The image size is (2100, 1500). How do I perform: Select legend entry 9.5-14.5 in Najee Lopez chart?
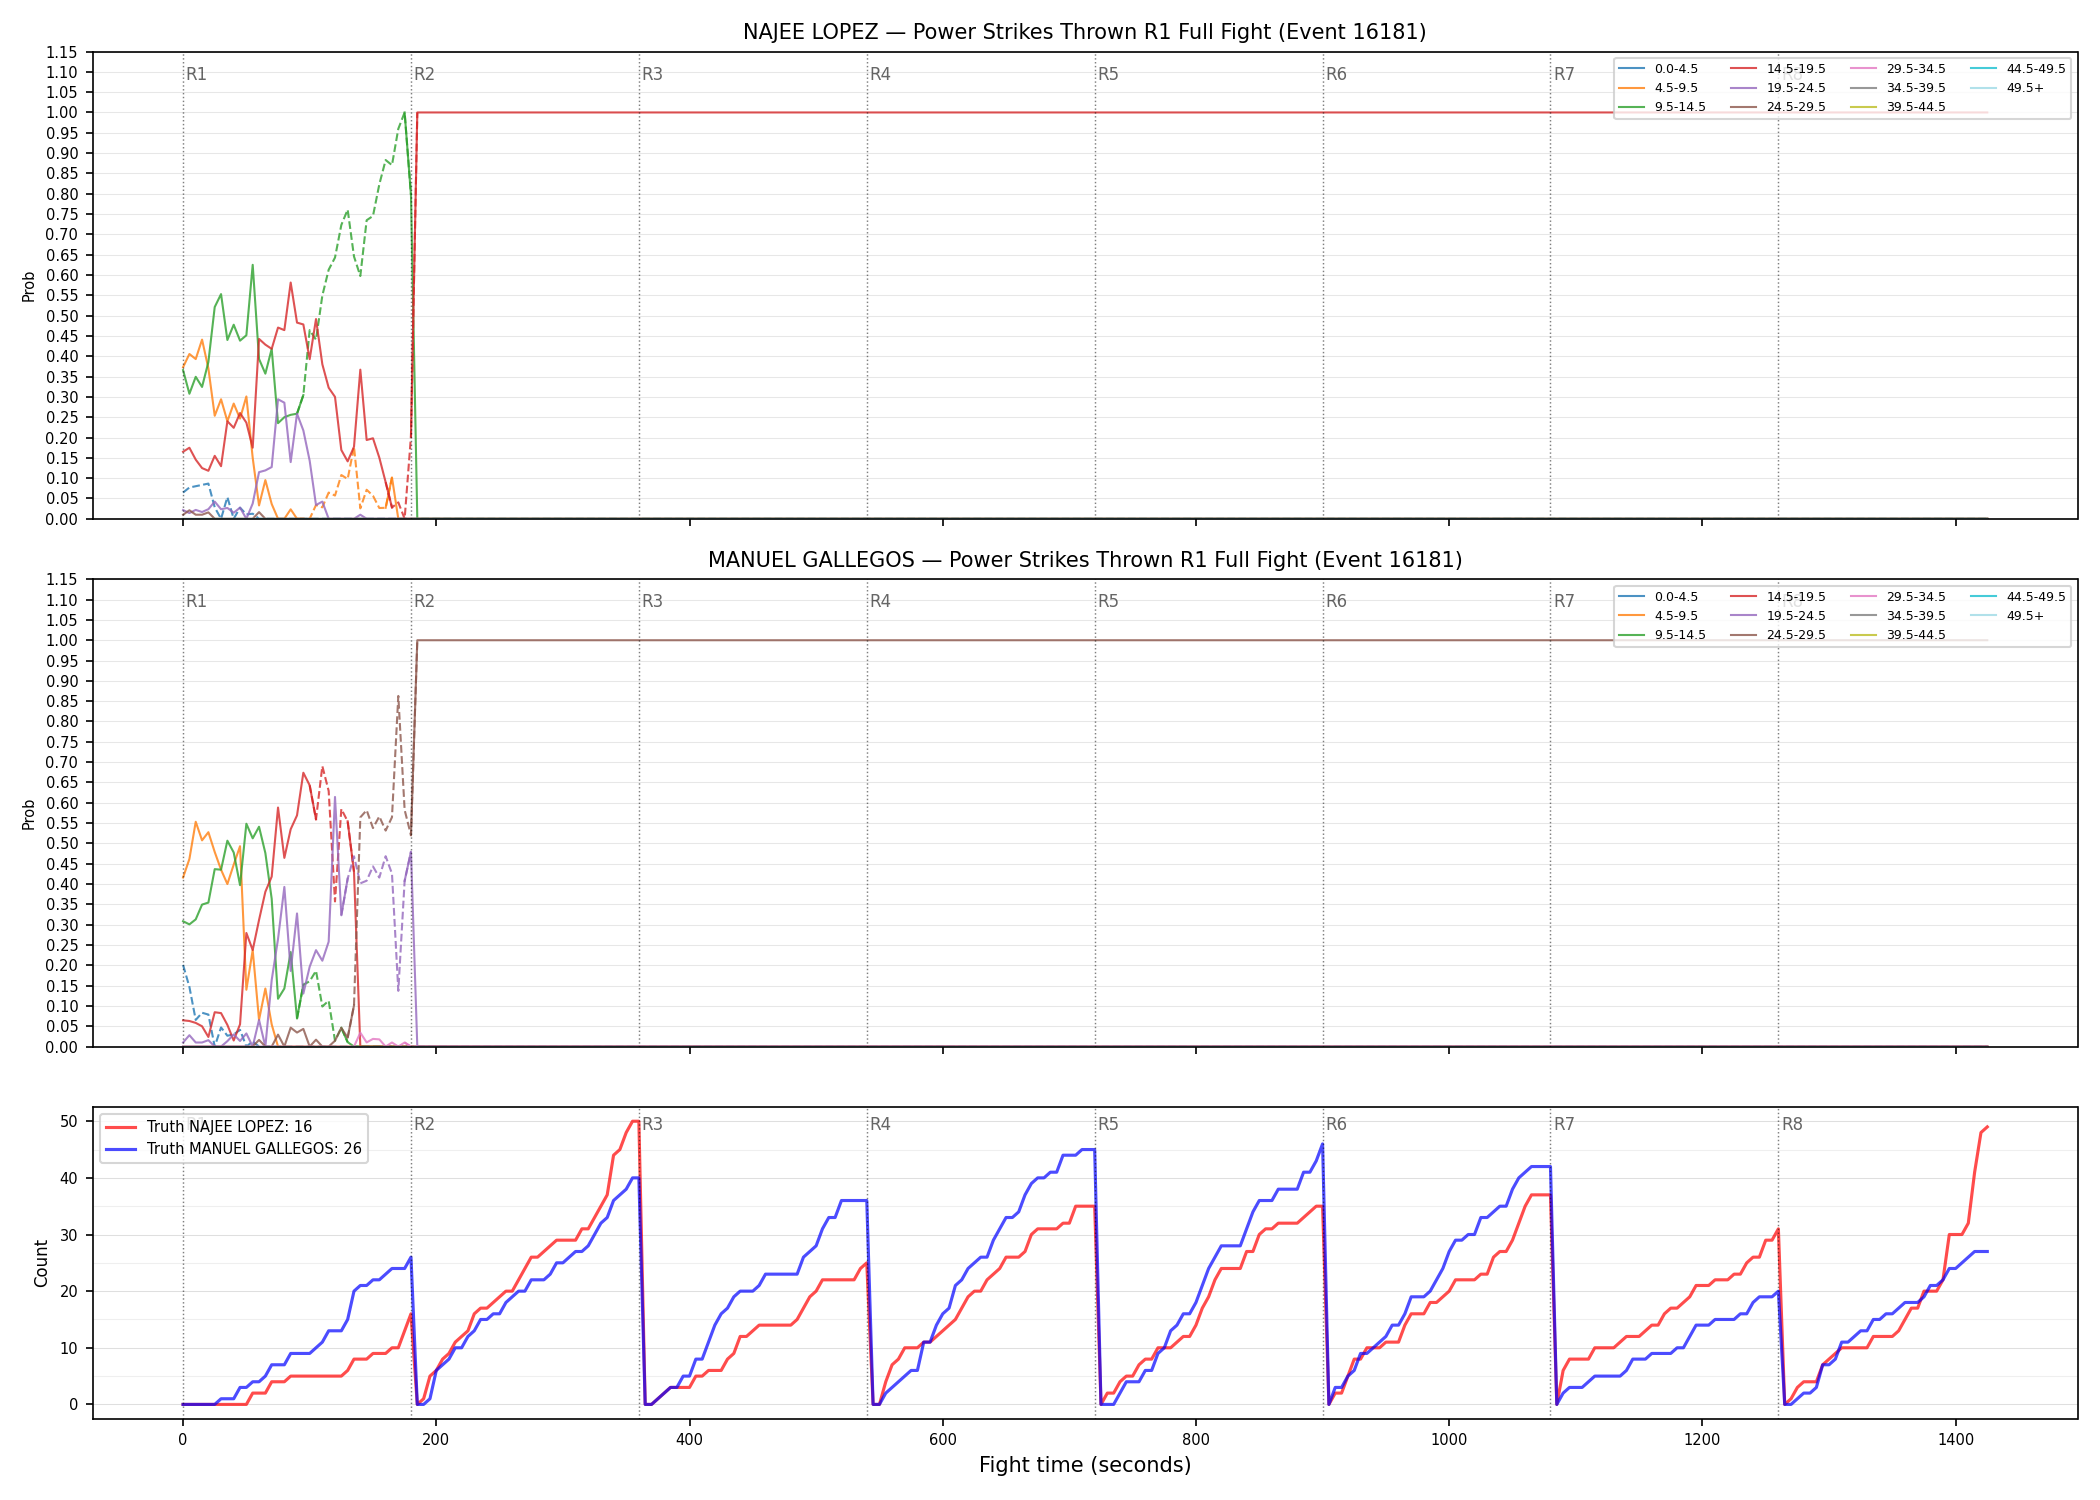(1662, 107)
